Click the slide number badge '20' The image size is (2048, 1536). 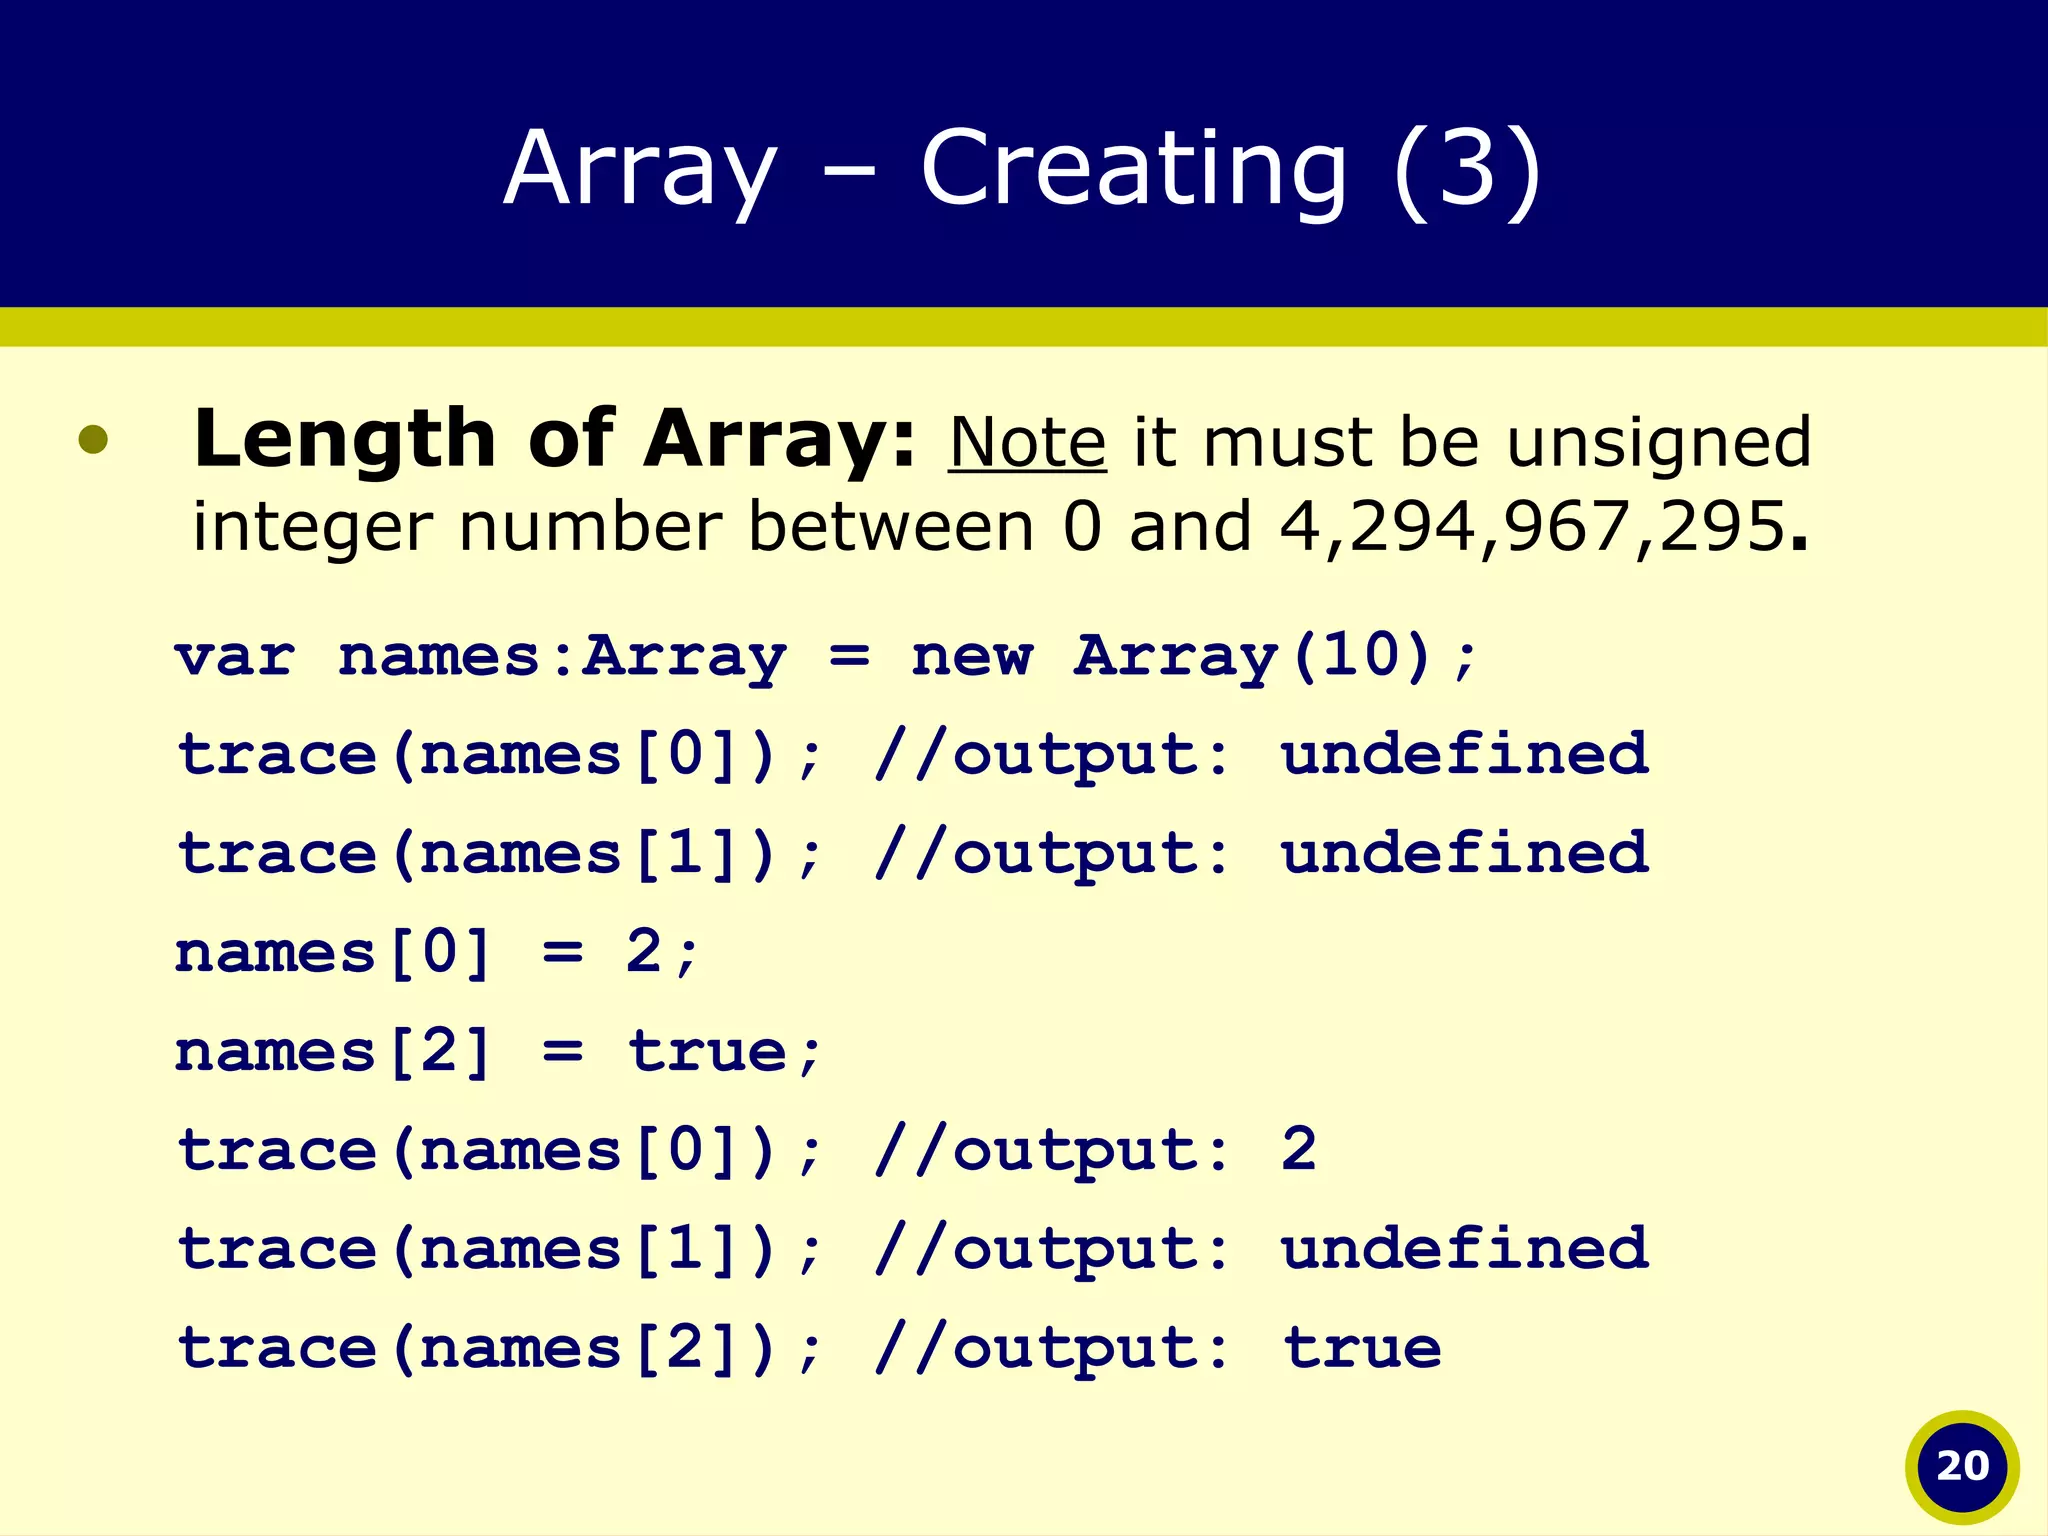pyautogui.click(x=1962, y=1467)
